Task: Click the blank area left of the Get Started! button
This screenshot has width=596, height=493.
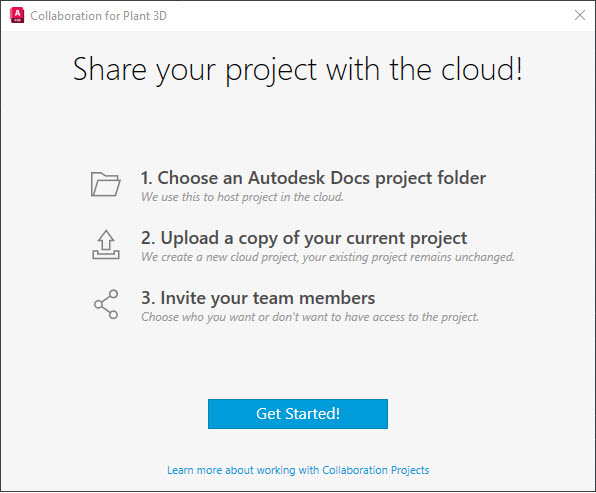Action: click(x=105, y=414)
